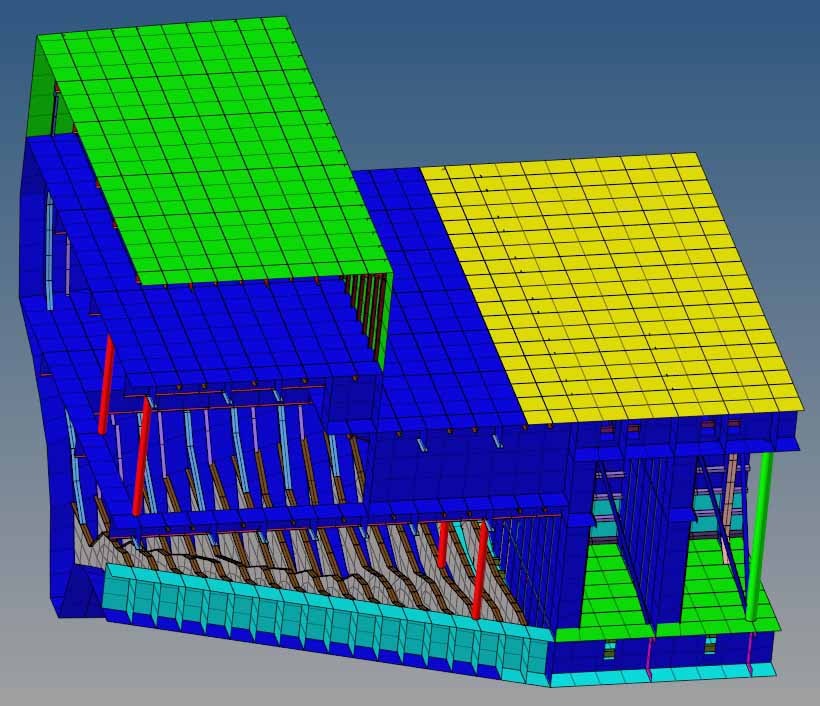Pick the leftmost red pillar
The image size is (820, 706).
click(x=105, y=385)
